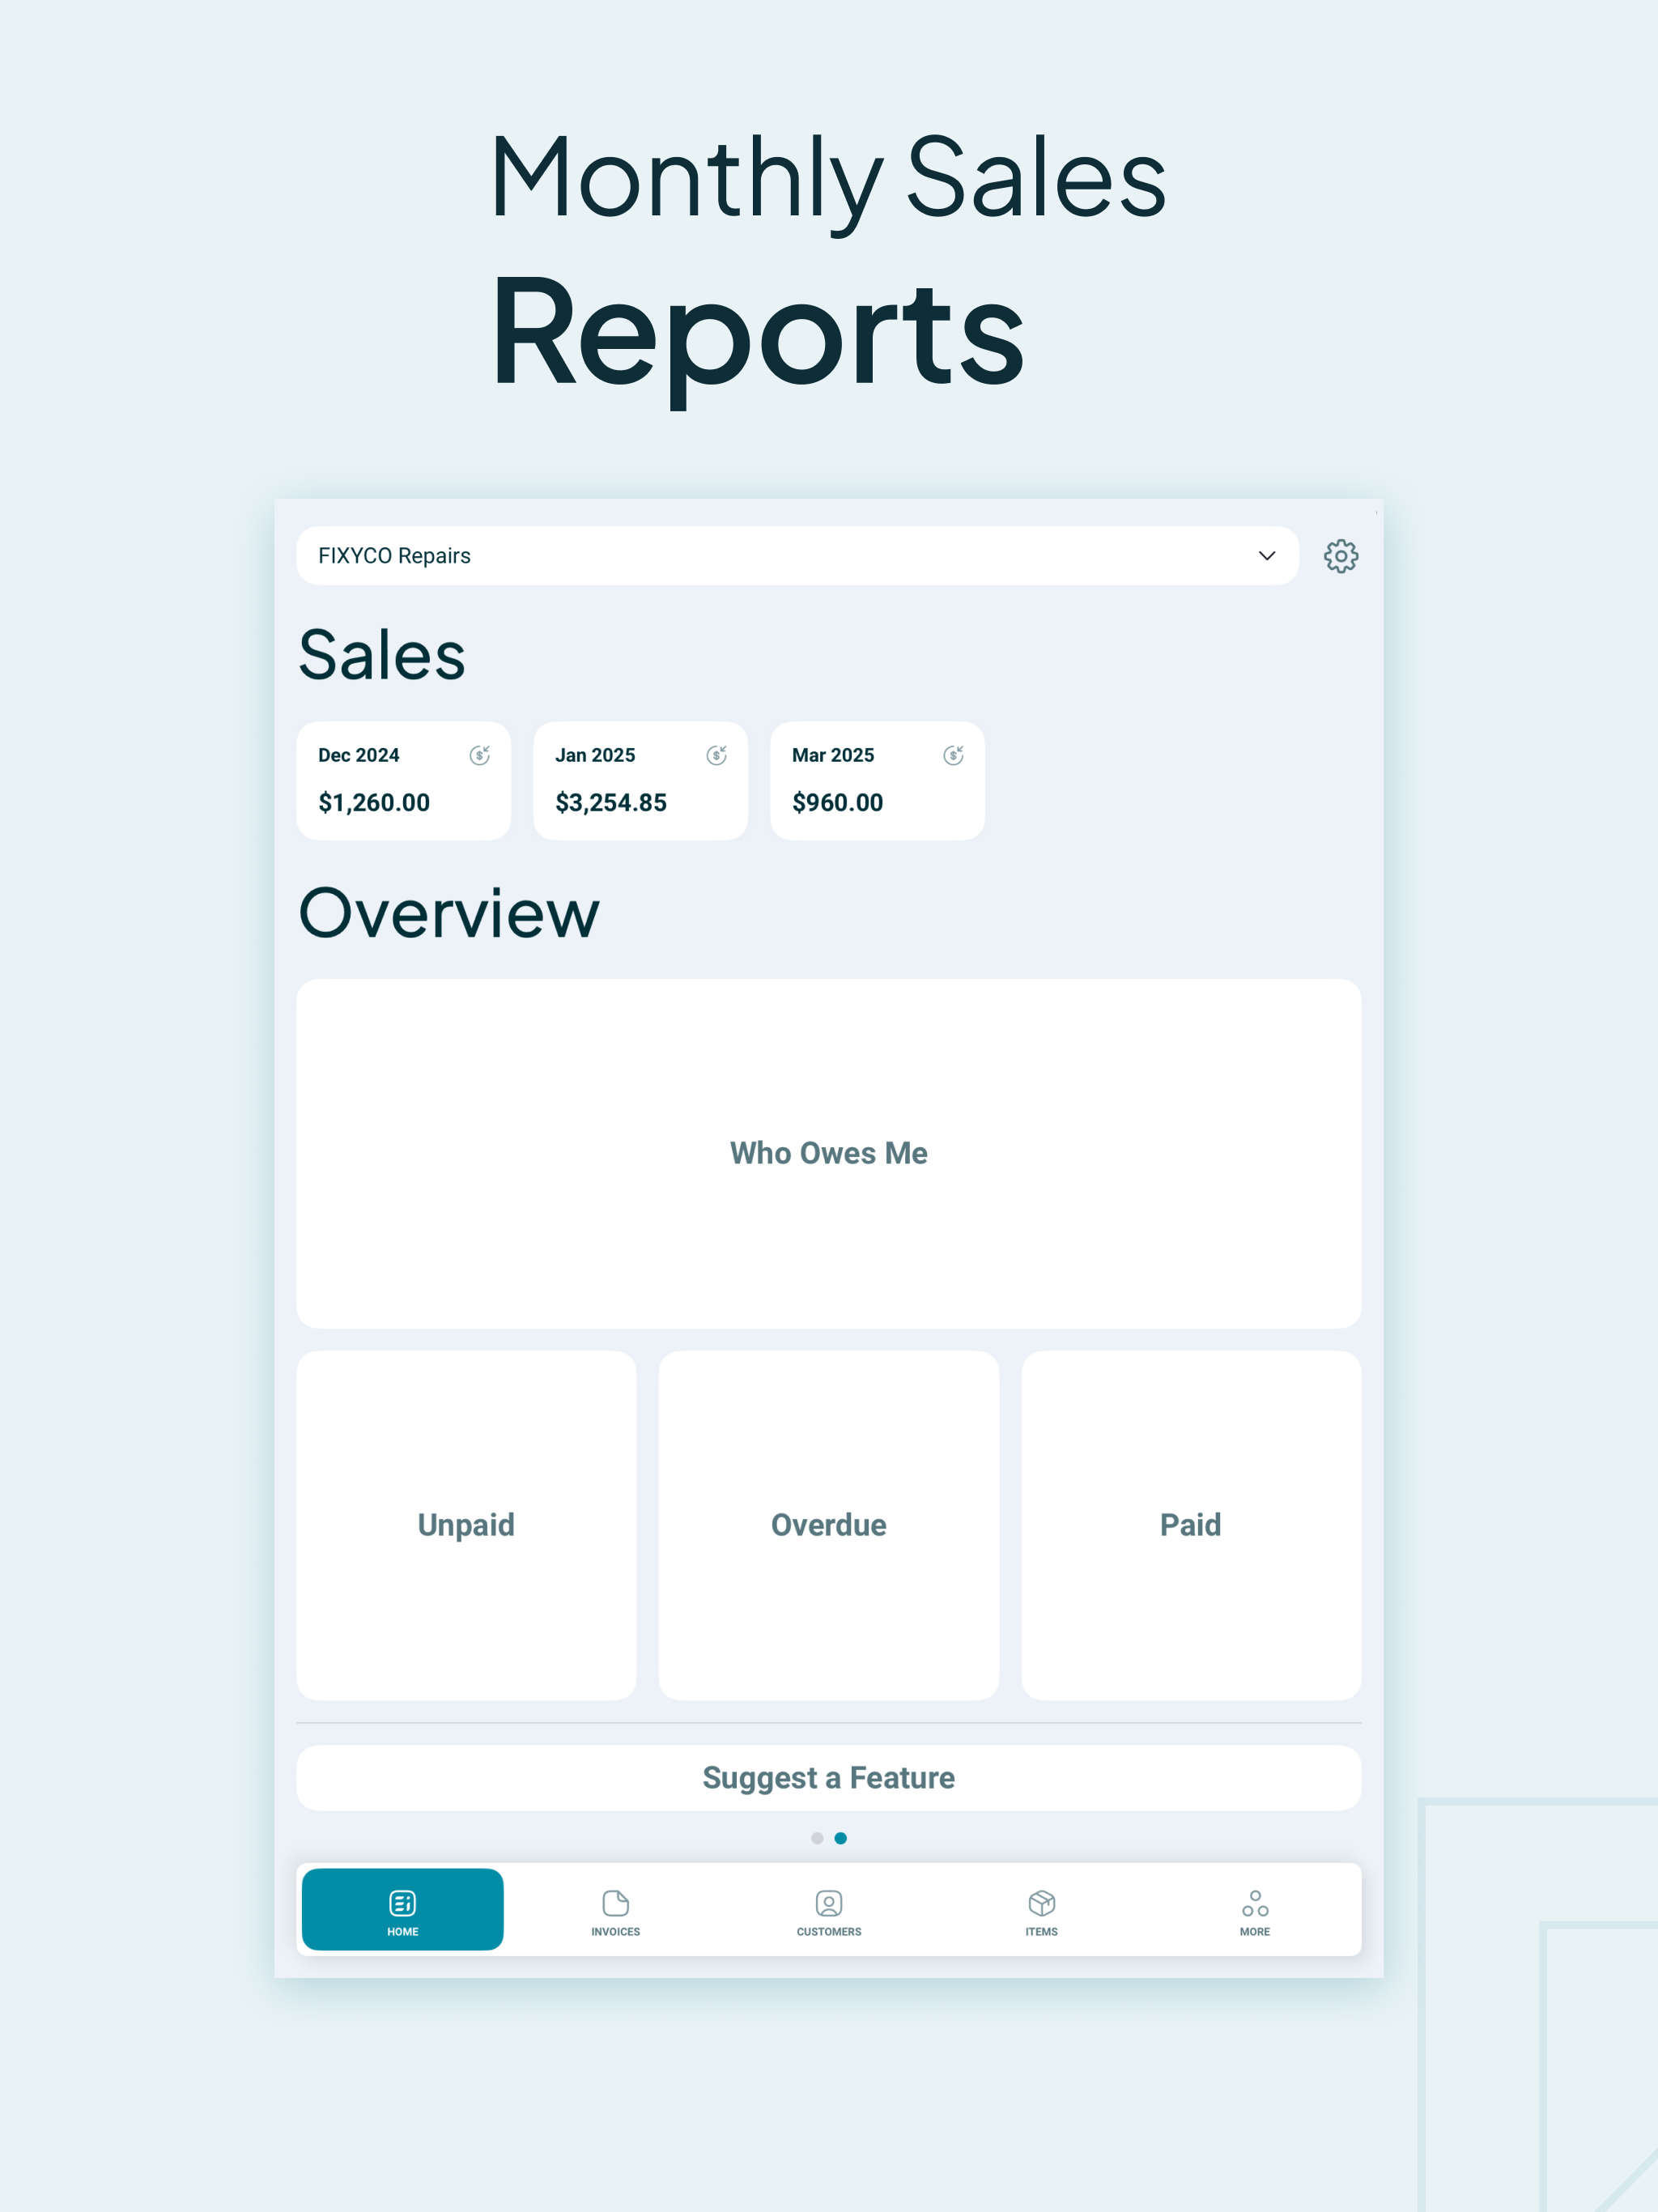Click the Mar 2025 sales coin icon
1658x2212 pixels.
point(953,755)
